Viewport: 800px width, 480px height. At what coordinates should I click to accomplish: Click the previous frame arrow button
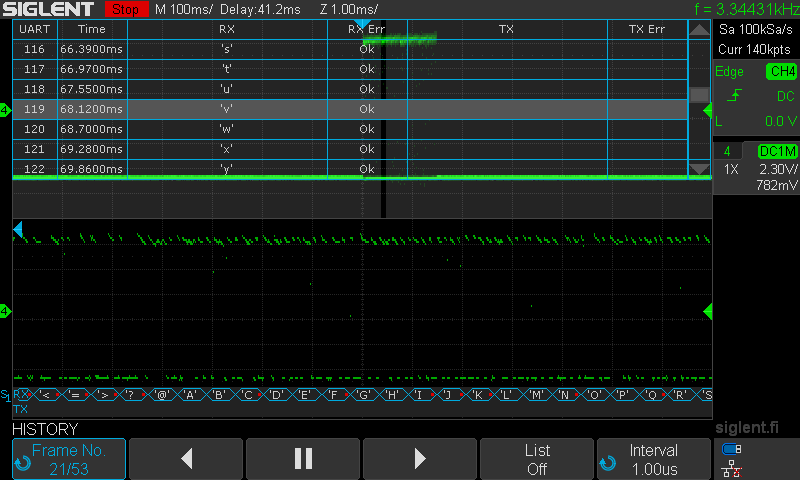click(x=186, y=459)
